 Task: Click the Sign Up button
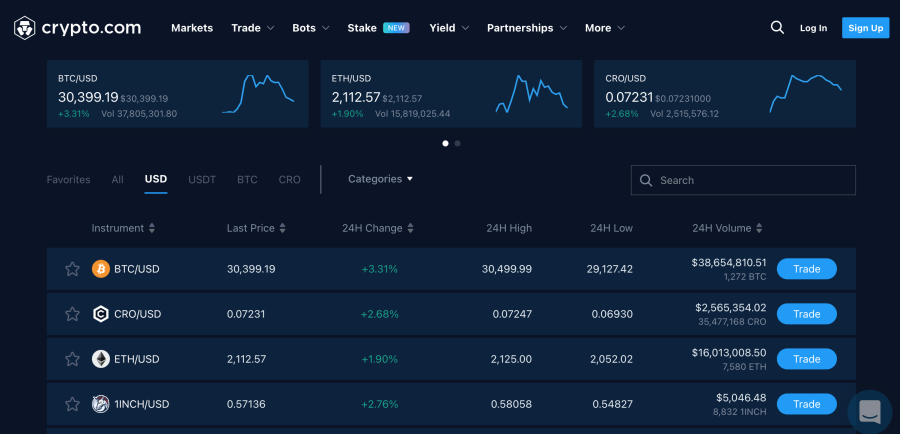866,28
